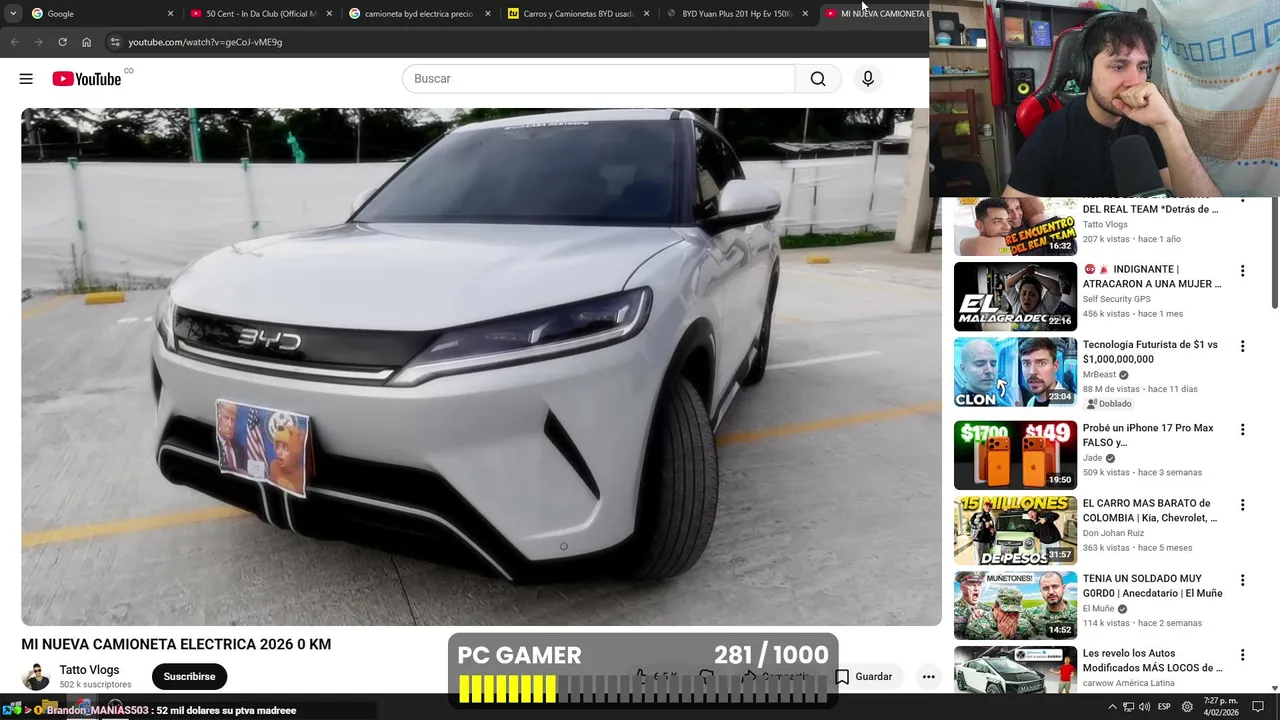Open options menu for Autos Modificados video
Screen dimensions: 1280x720
tap(1242, 655)
